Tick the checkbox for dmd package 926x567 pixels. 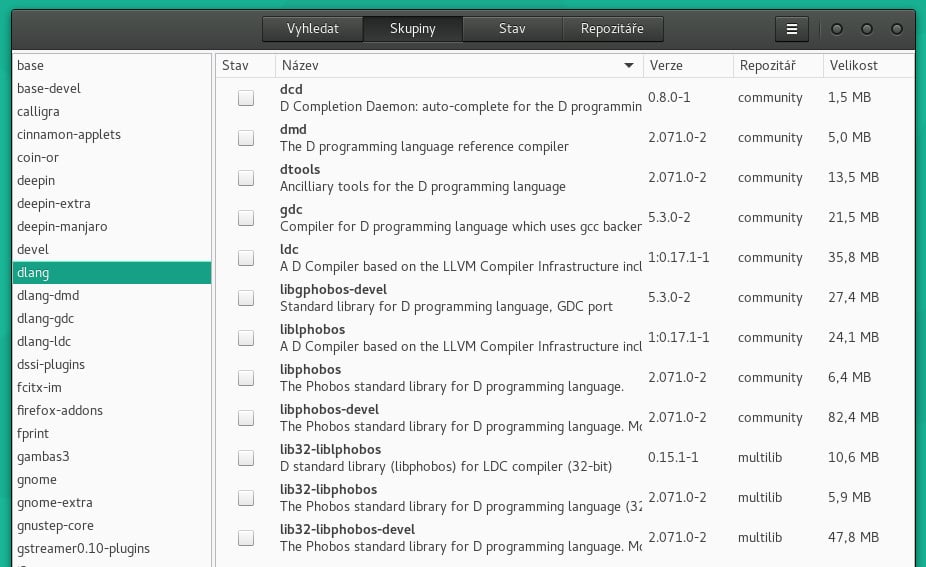(x=246, y=138)
